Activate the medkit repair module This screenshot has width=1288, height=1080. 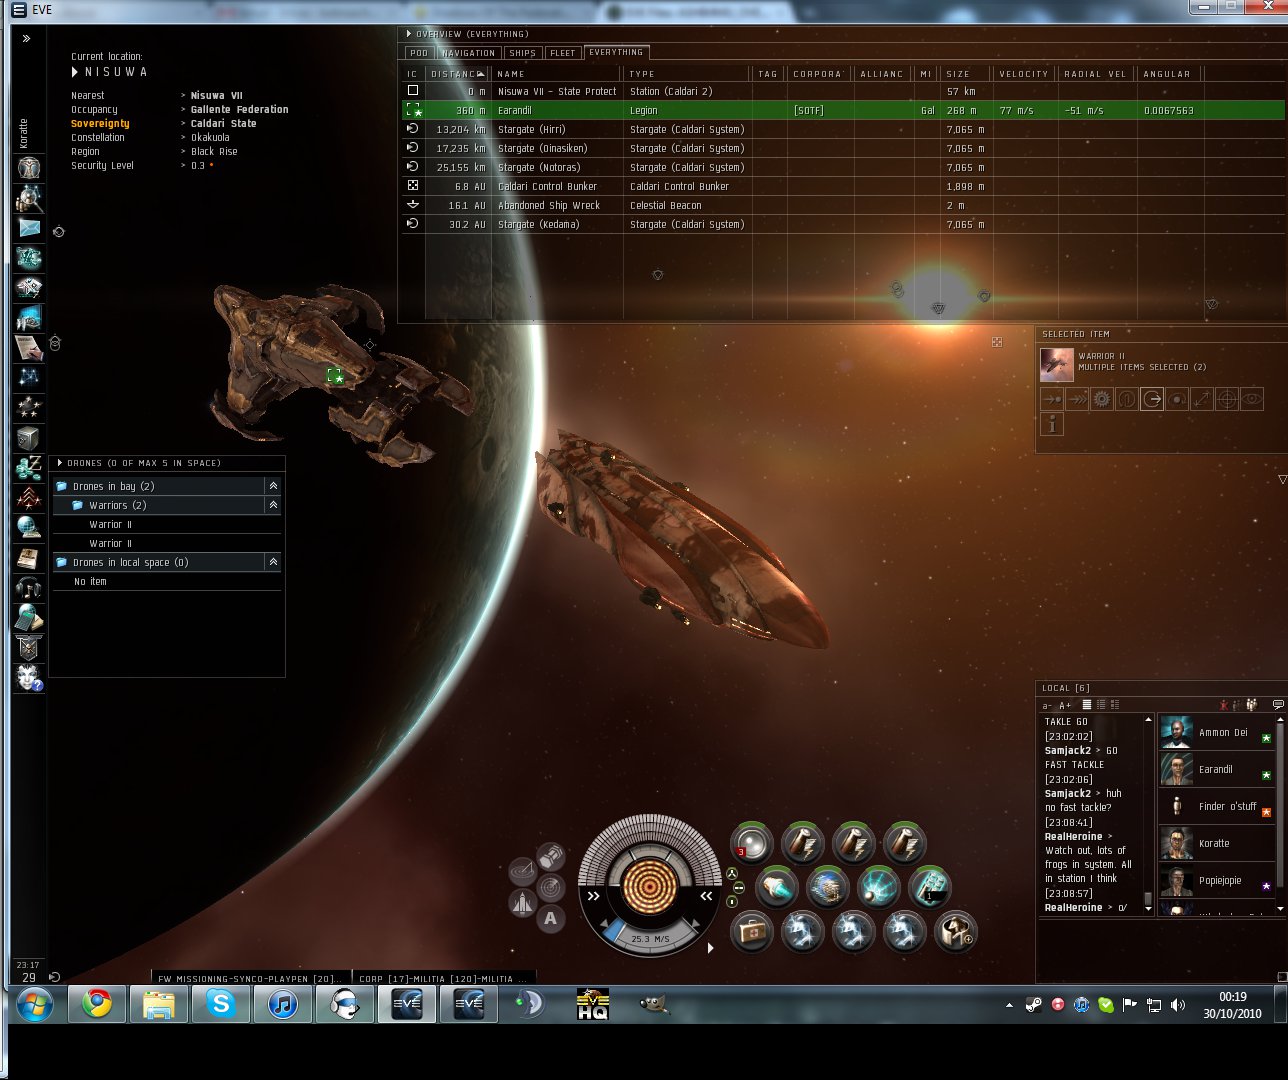tap(752, 931)
